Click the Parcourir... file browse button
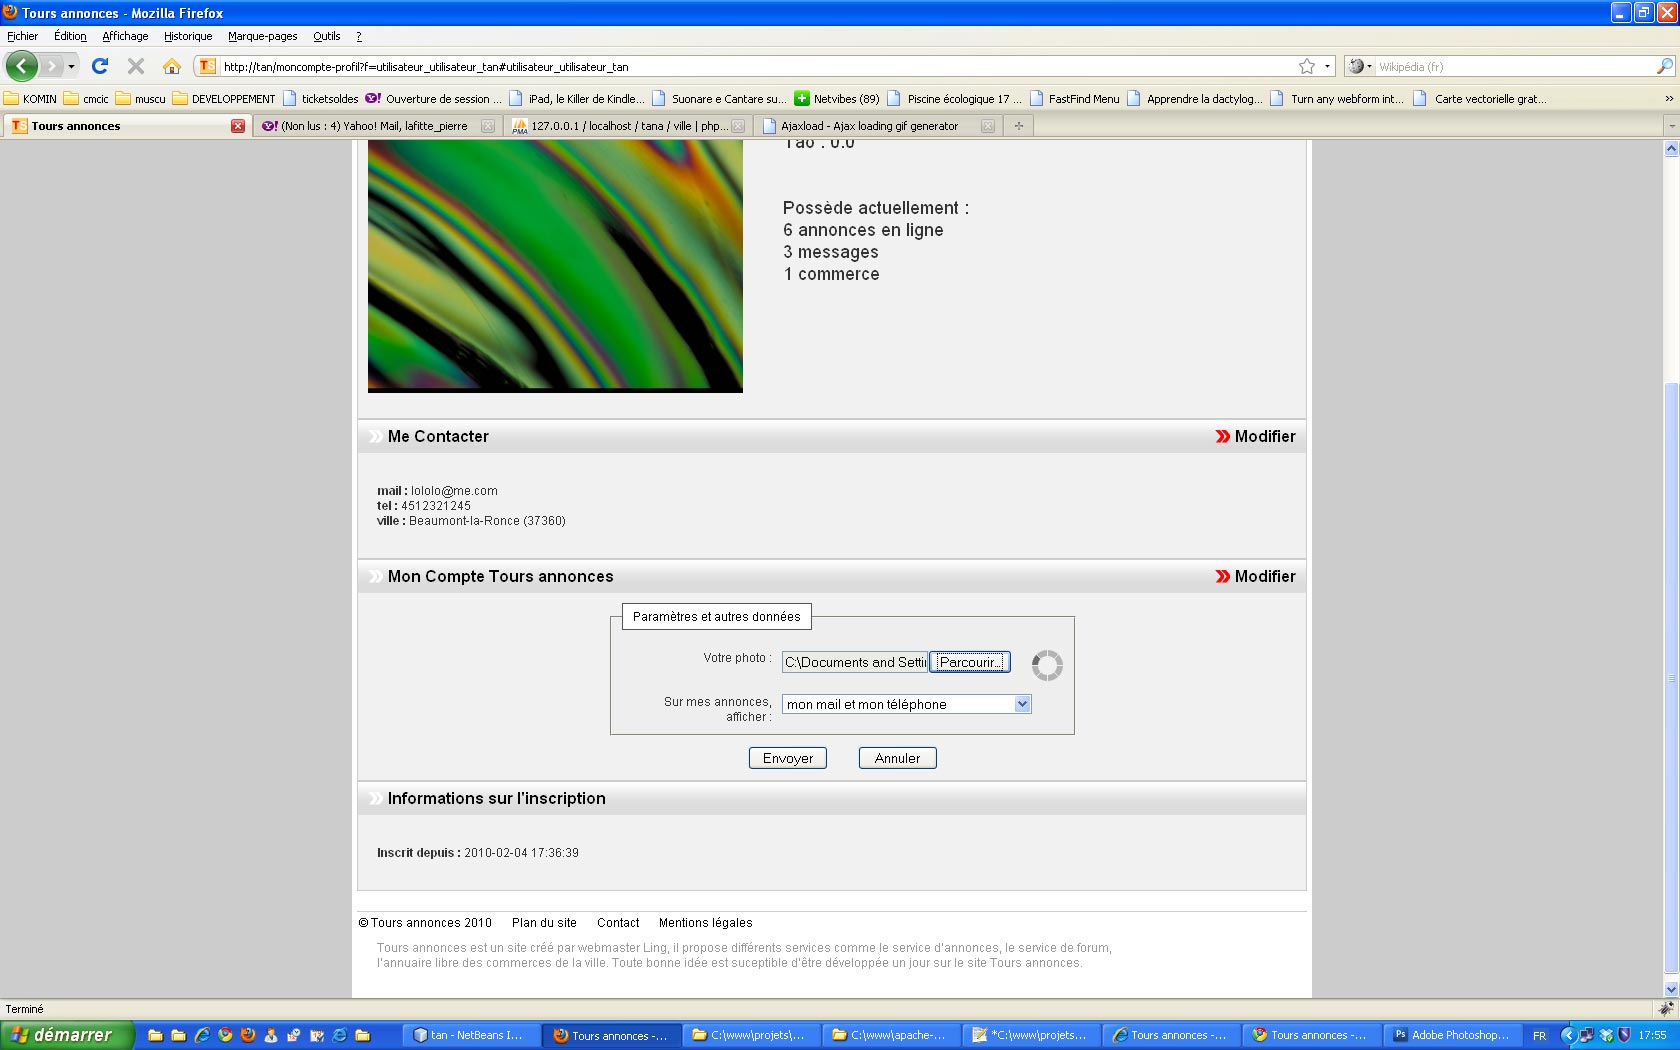Screen dimensions: 1680x1050 click(970, 662)
